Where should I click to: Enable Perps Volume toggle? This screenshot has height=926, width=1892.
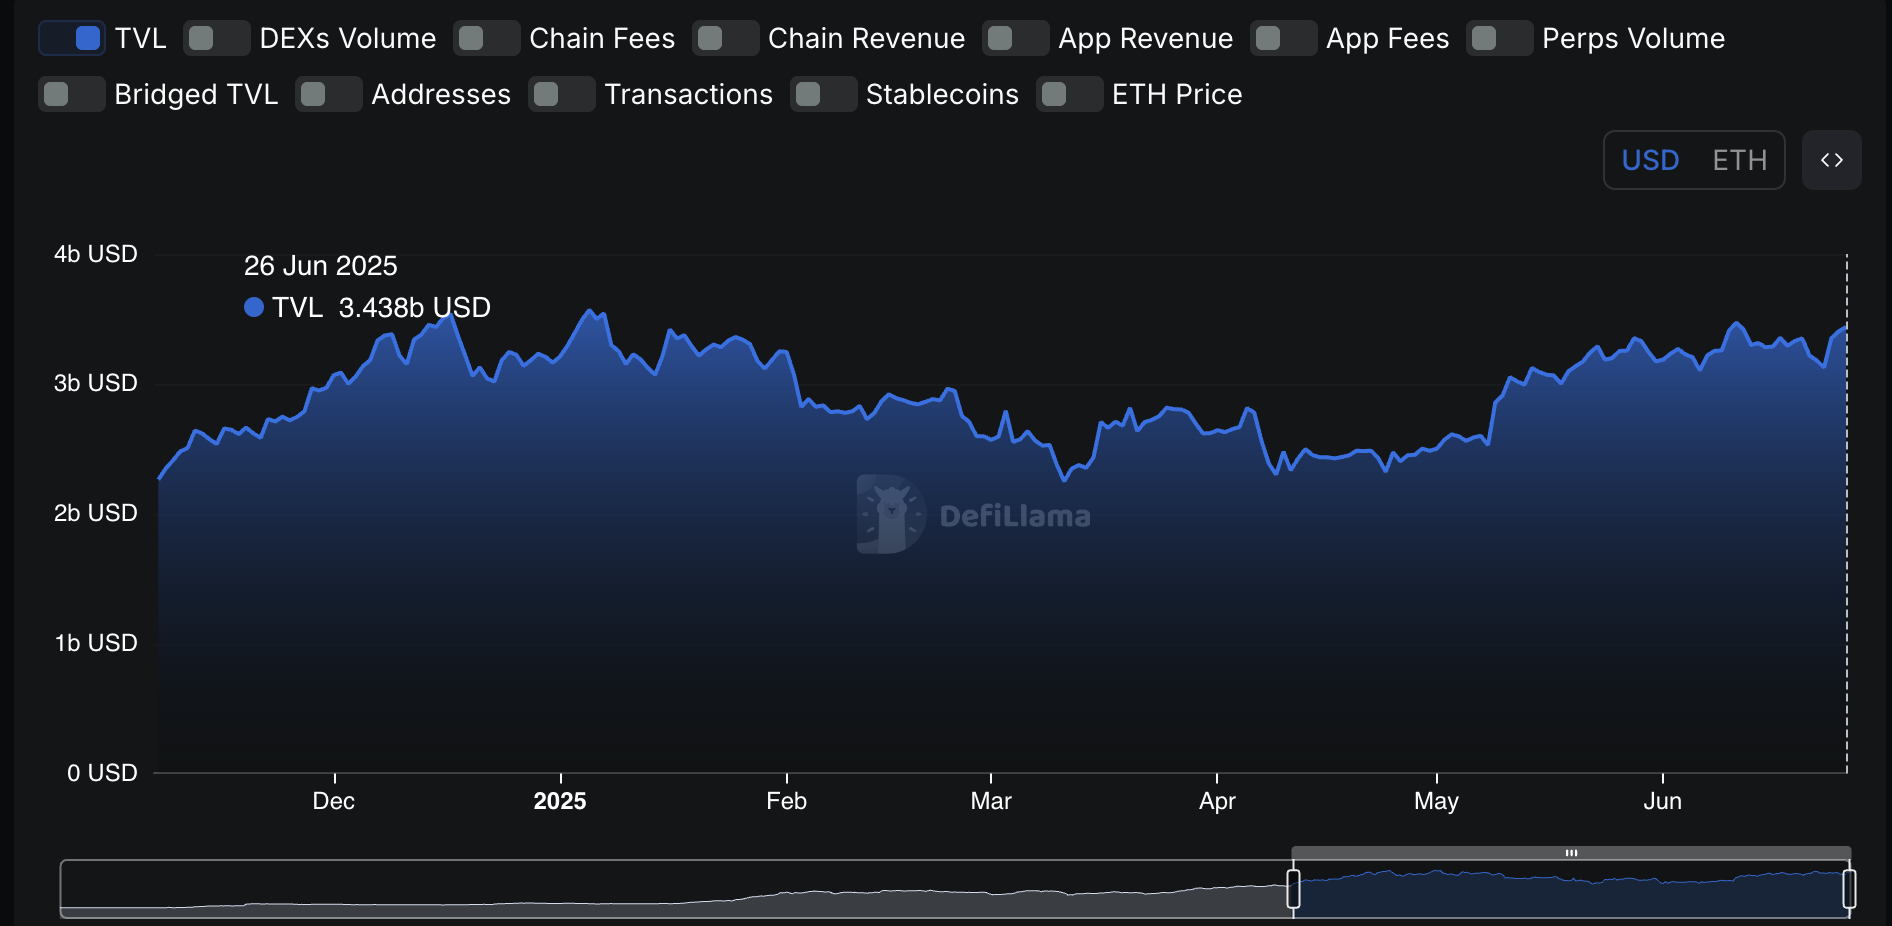point(1500,38)
